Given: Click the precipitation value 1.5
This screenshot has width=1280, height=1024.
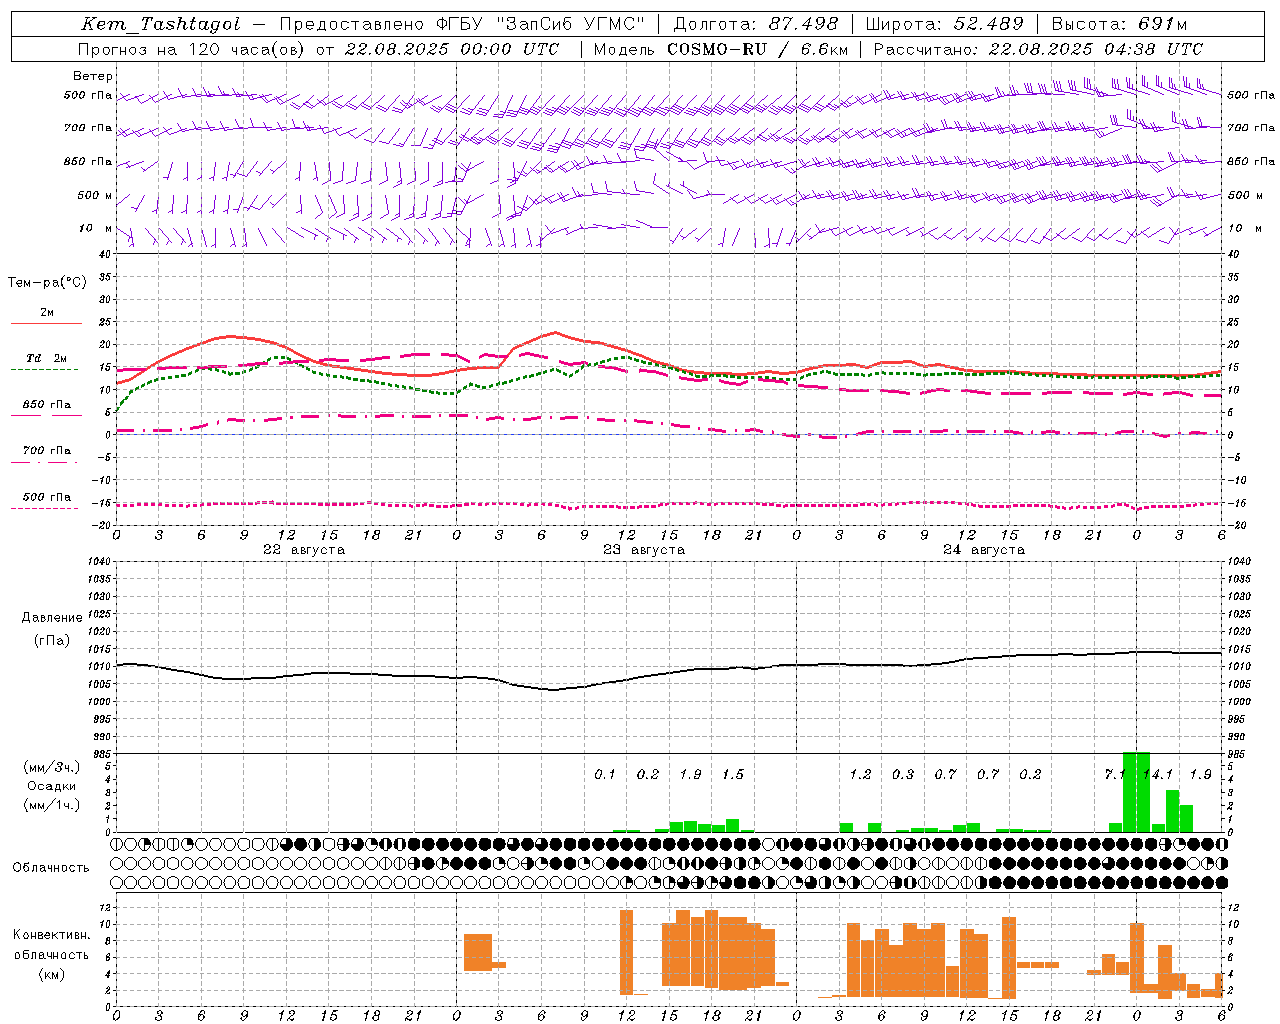Looking at the screenshot, I should tap(733, 775).
